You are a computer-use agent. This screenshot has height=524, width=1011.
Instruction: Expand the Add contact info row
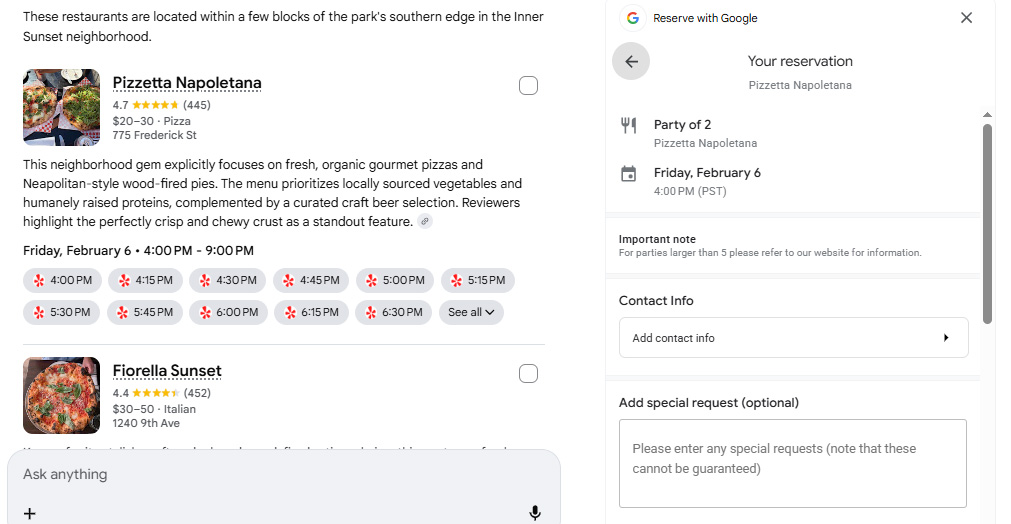[794, 338]
